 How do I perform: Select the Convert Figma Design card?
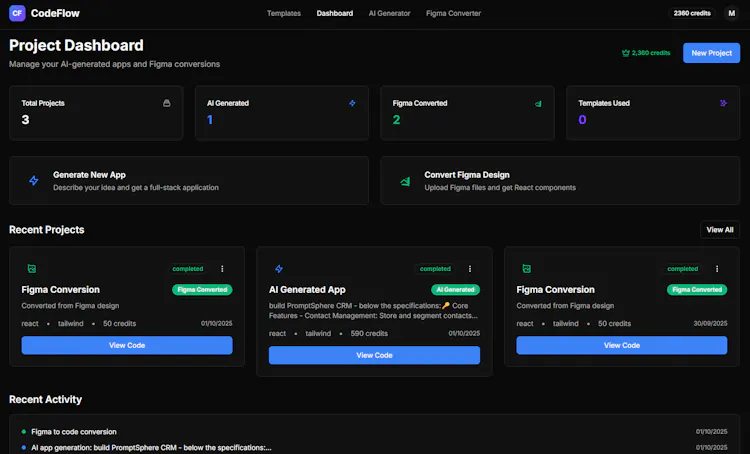point(560,181)
